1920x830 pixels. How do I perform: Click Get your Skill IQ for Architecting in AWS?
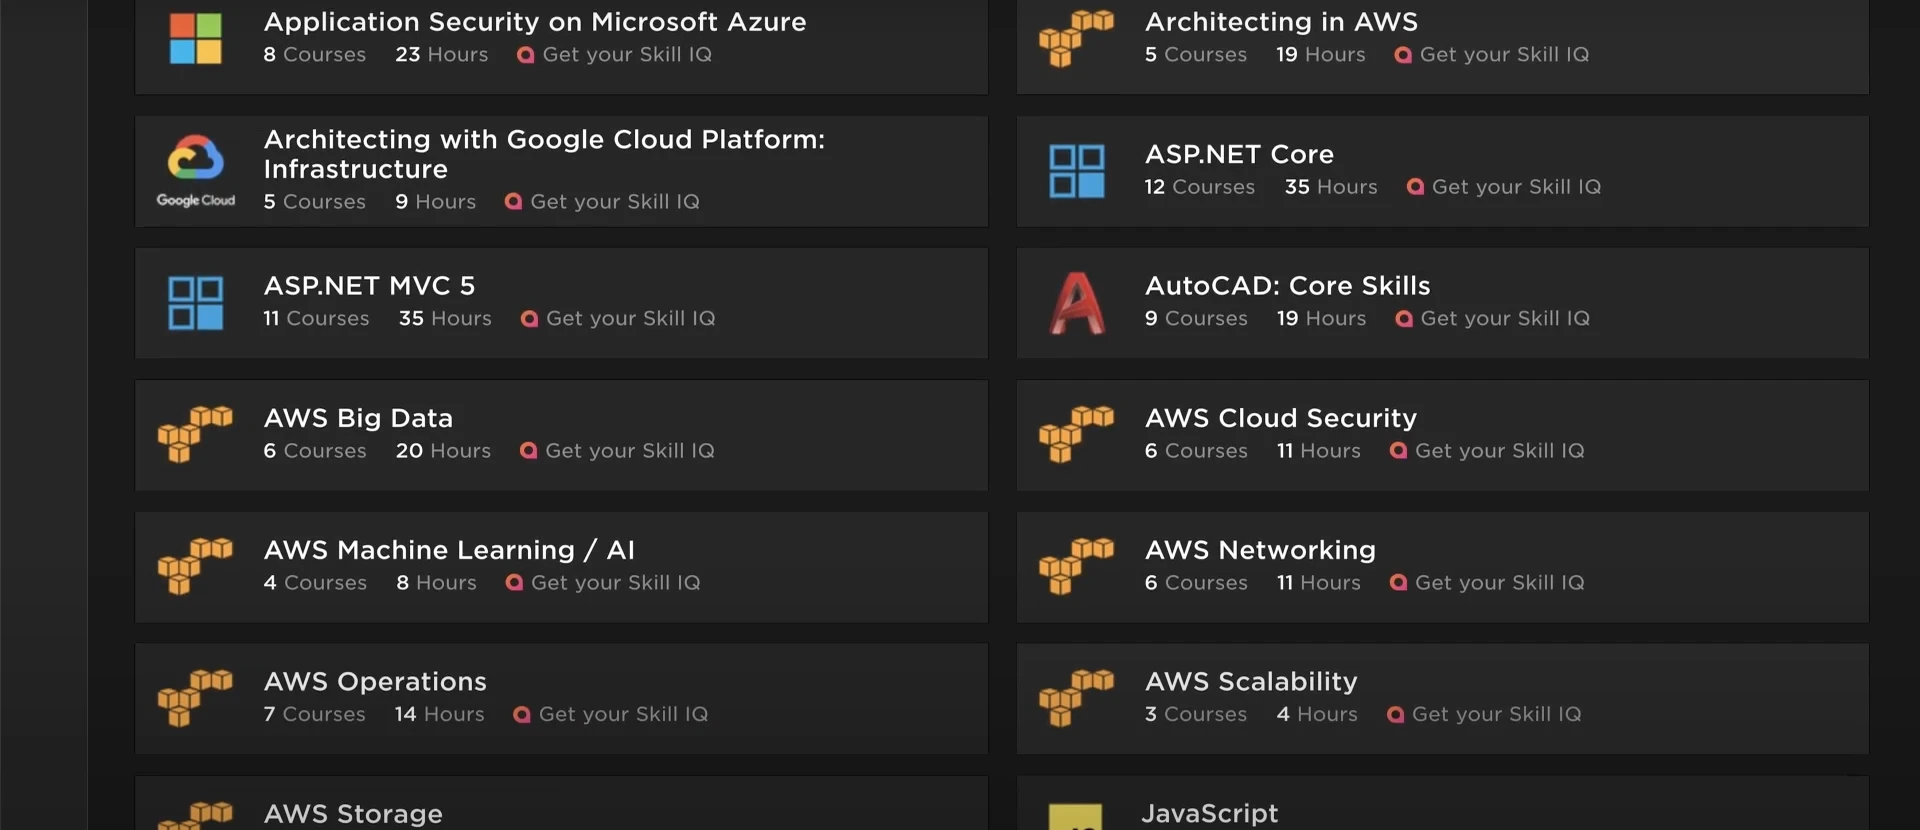click(1504, 55)
